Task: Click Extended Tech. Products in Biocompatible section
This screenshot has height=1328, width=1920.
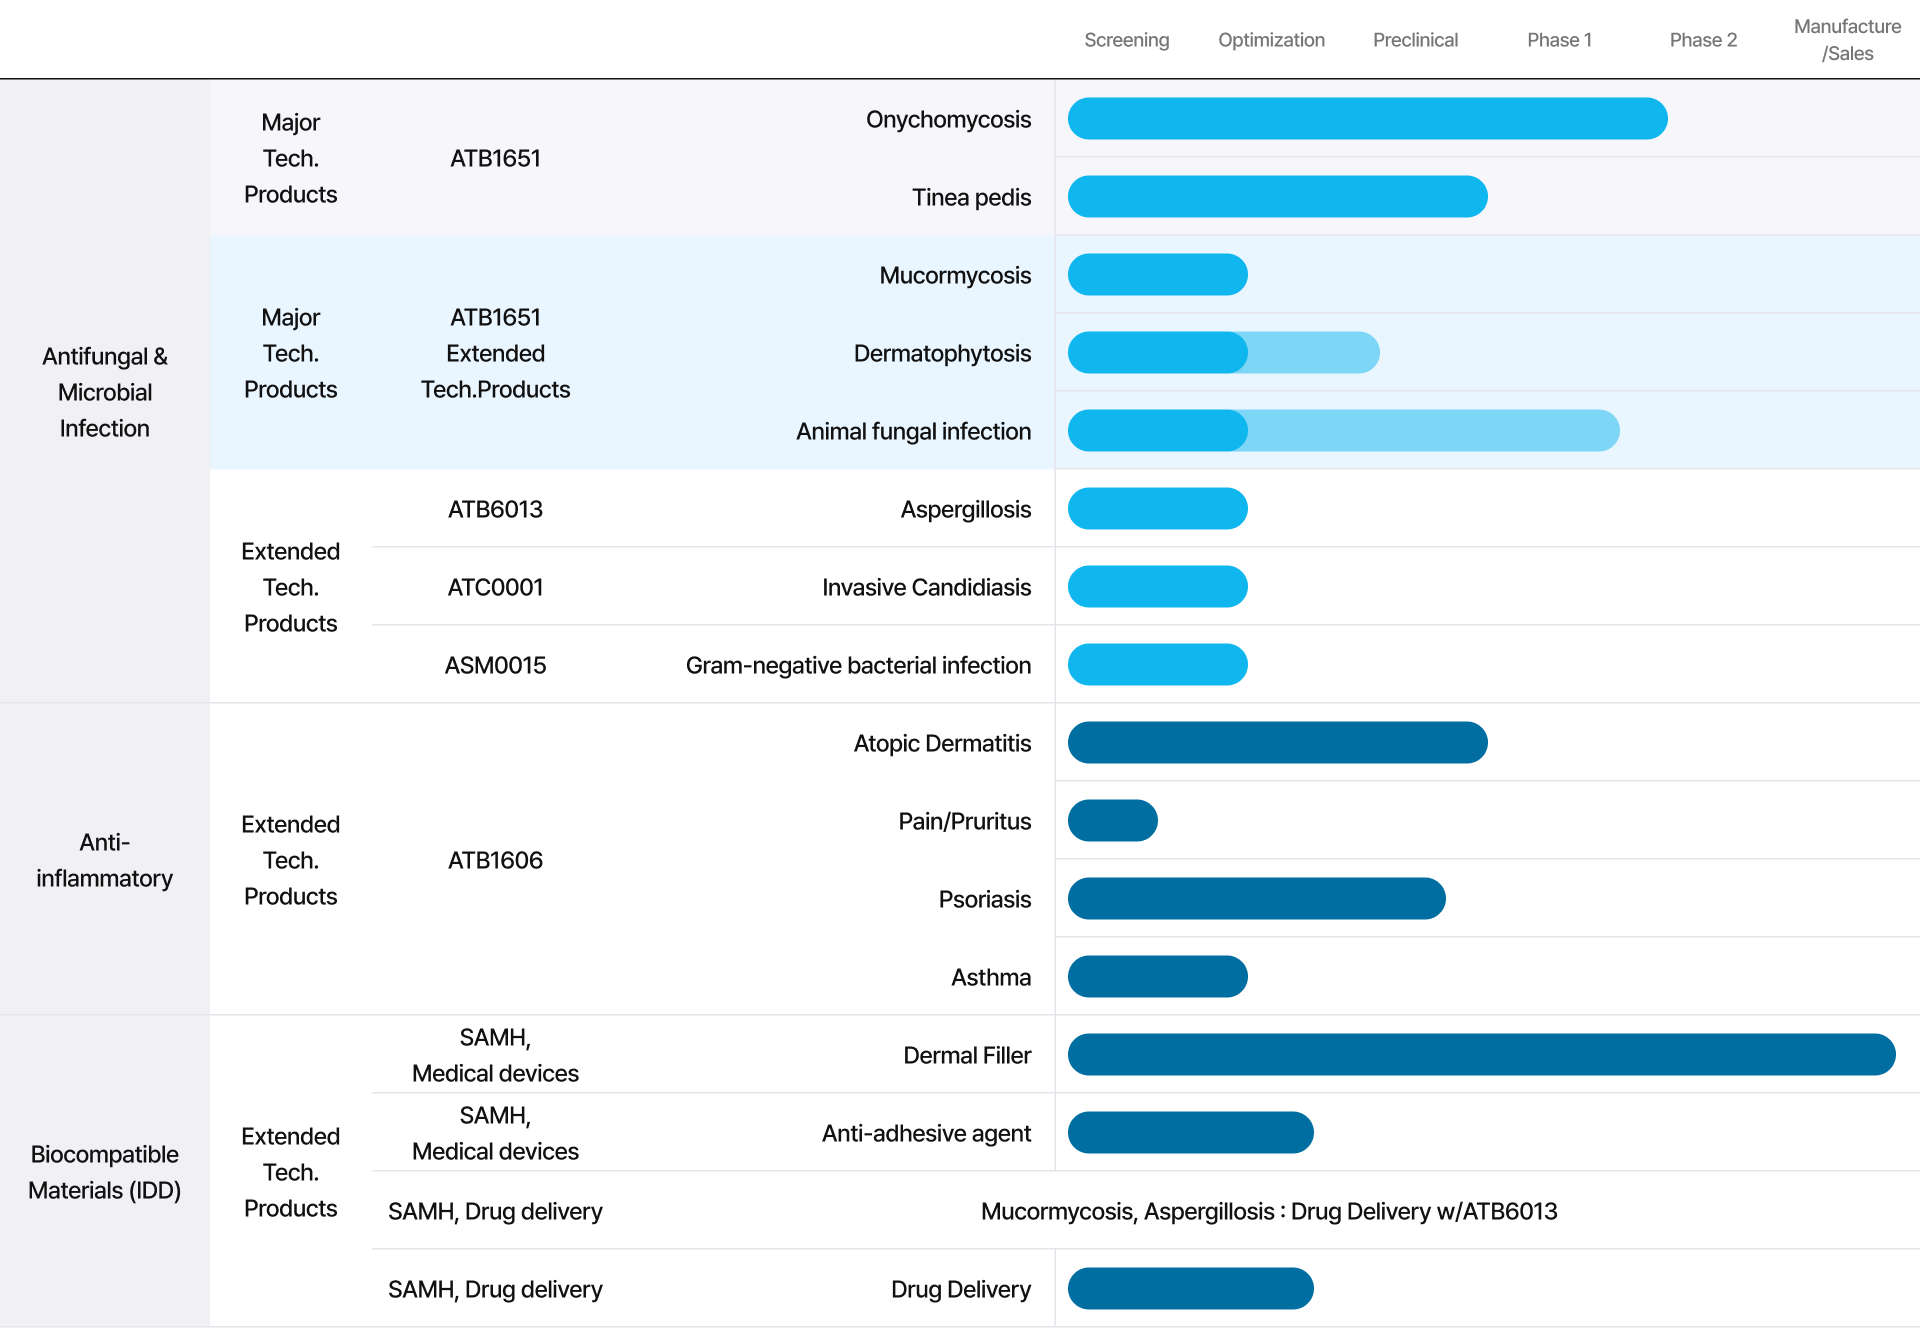Action: 290,1172
